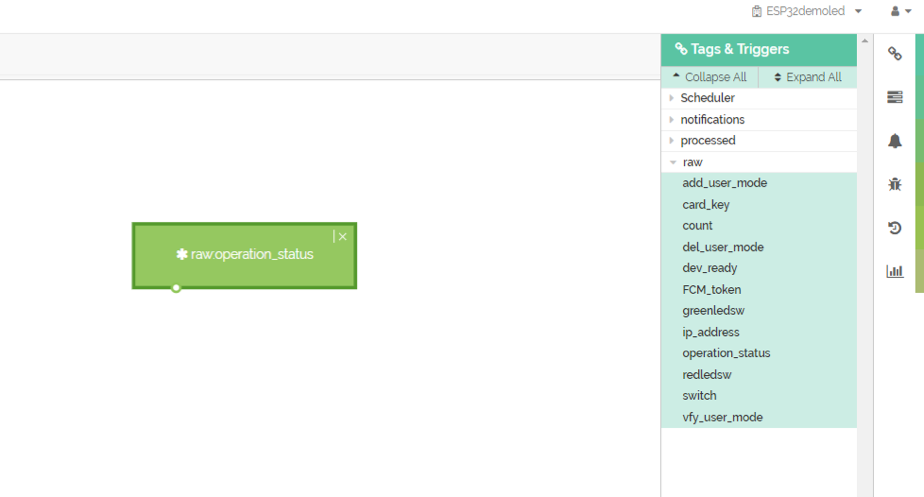Click Expand All button
924x497 pixels.
tap(807, 77)
